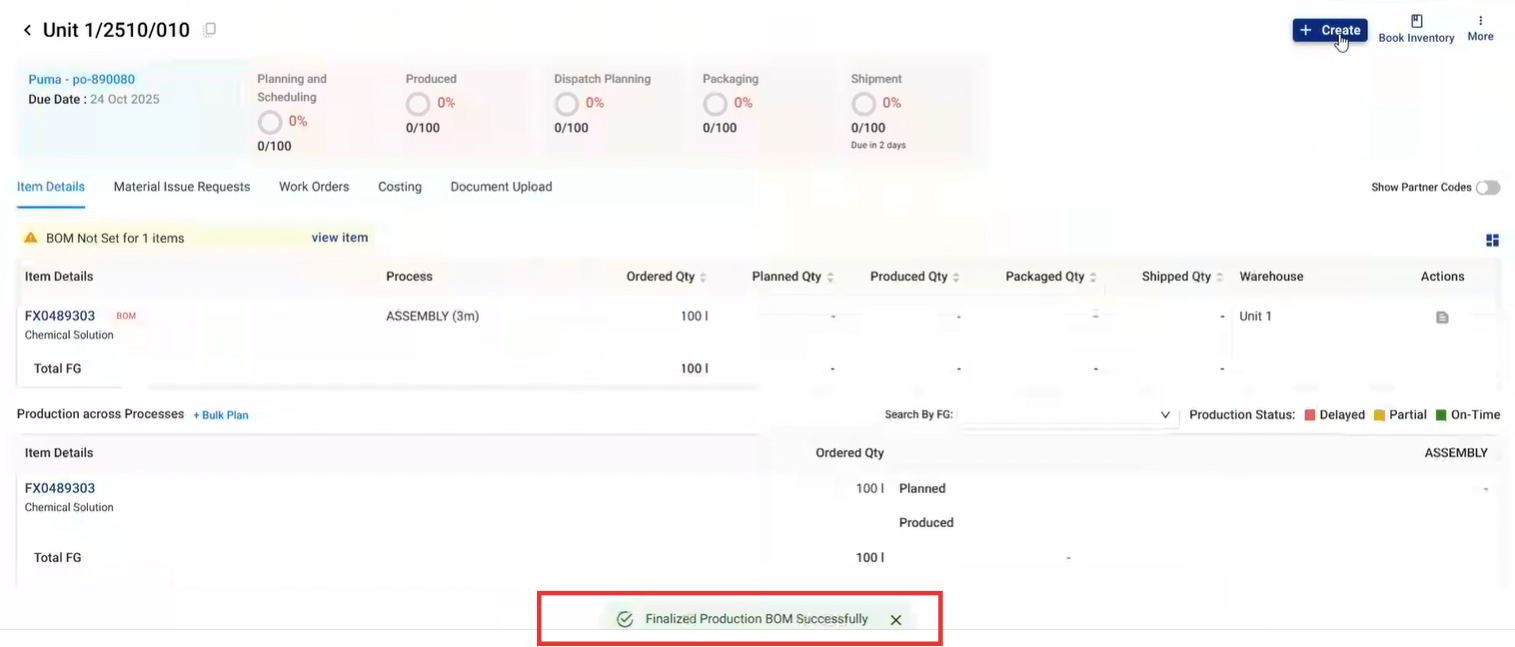Click the Create button
The image size is (1515, 647).
[1329, 30]
